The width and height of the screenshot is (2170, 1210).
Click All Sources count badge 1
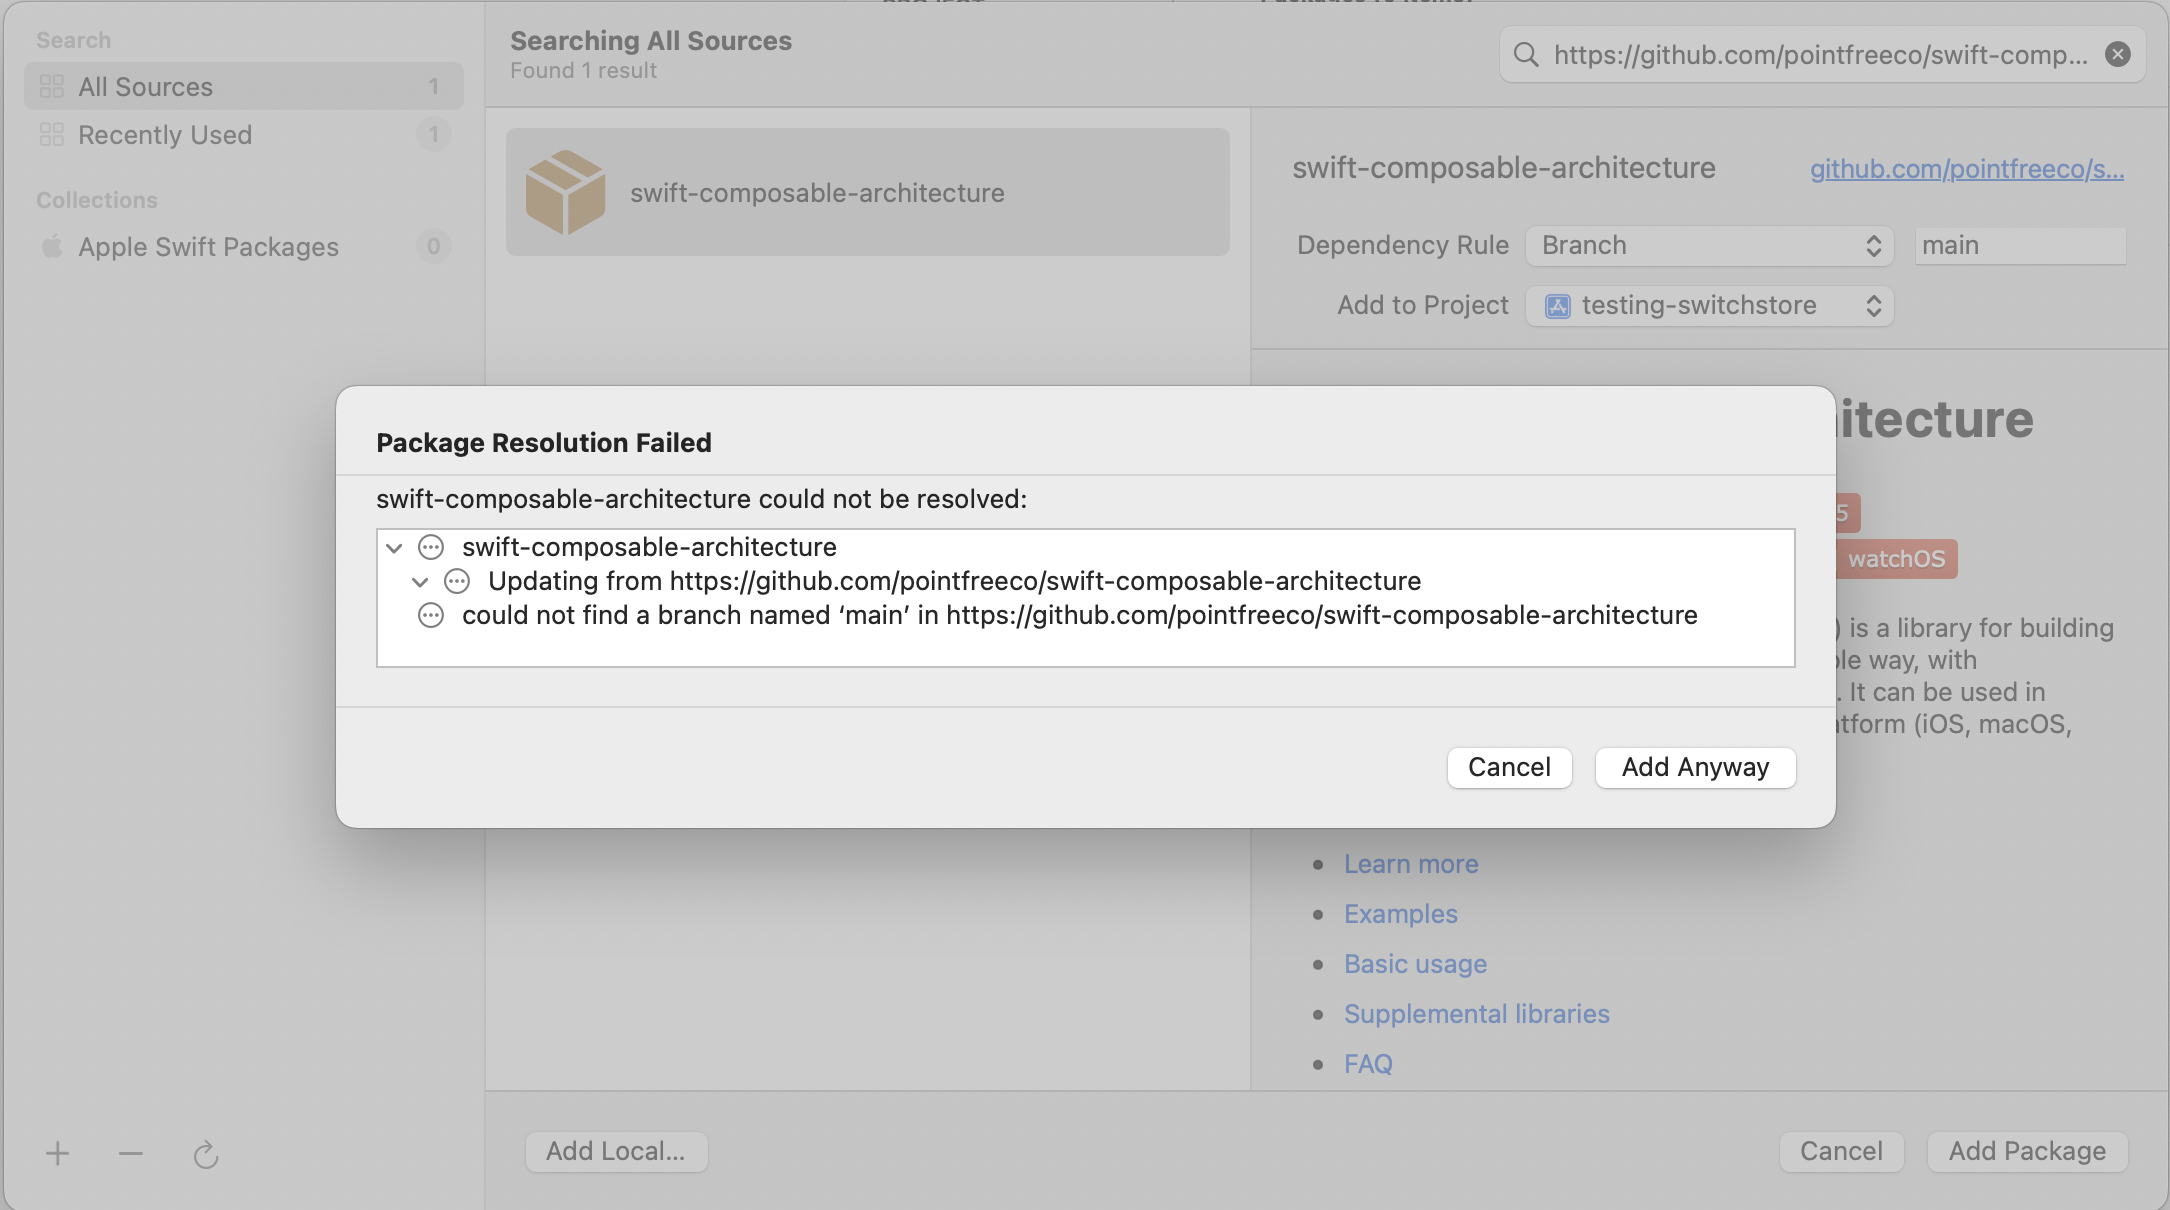(x=434, y=87)
